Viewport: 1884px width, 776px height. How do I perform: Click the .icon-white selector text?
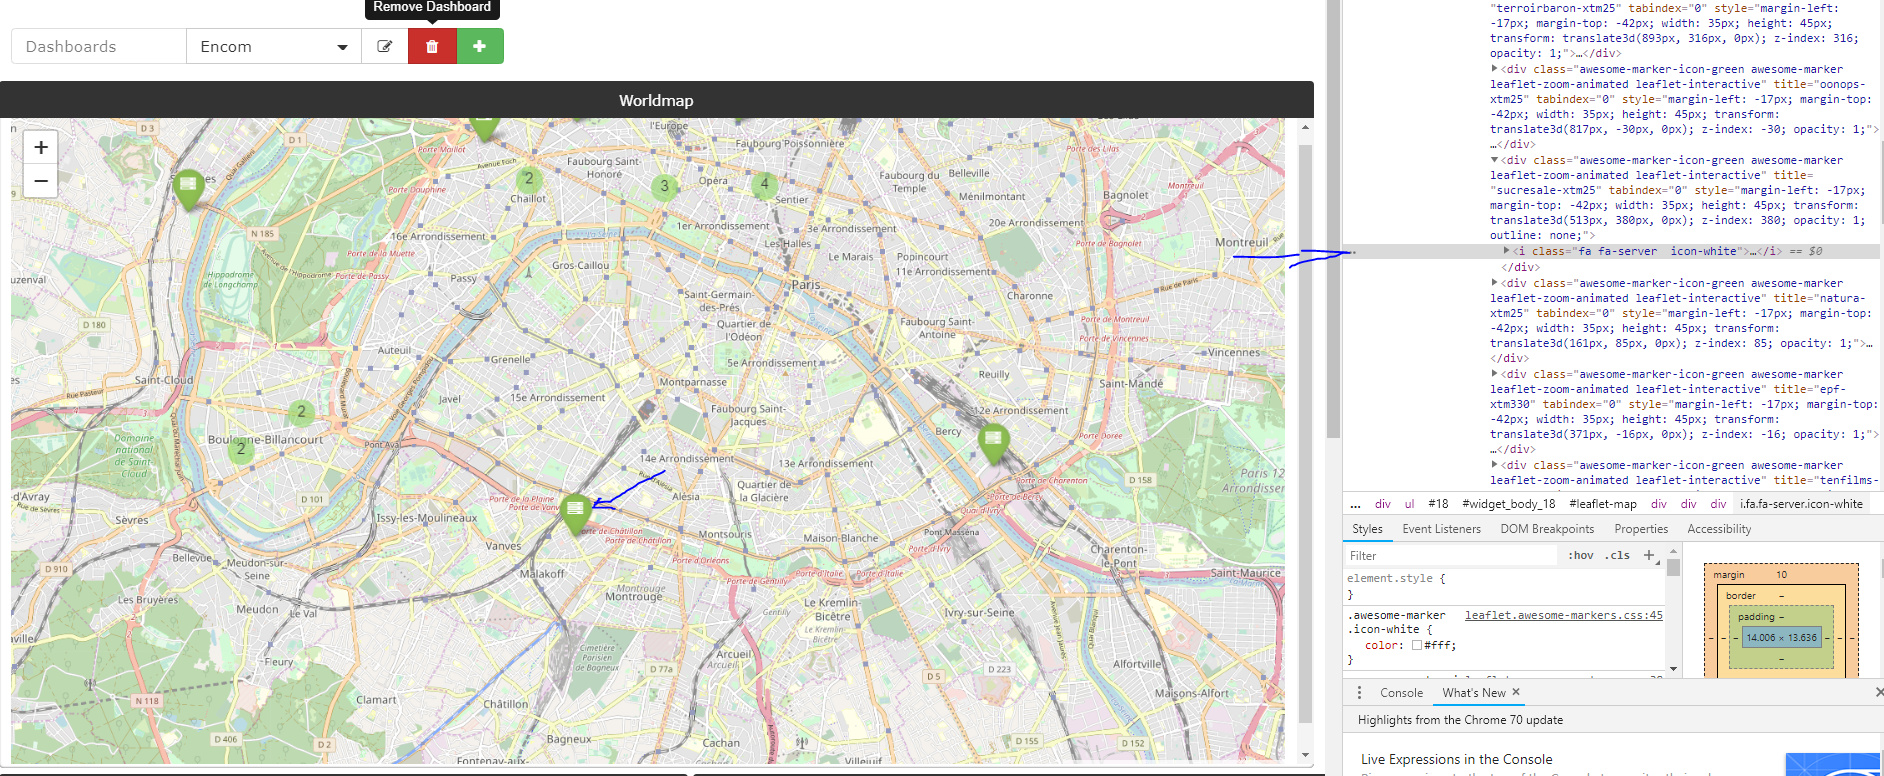1383,629
